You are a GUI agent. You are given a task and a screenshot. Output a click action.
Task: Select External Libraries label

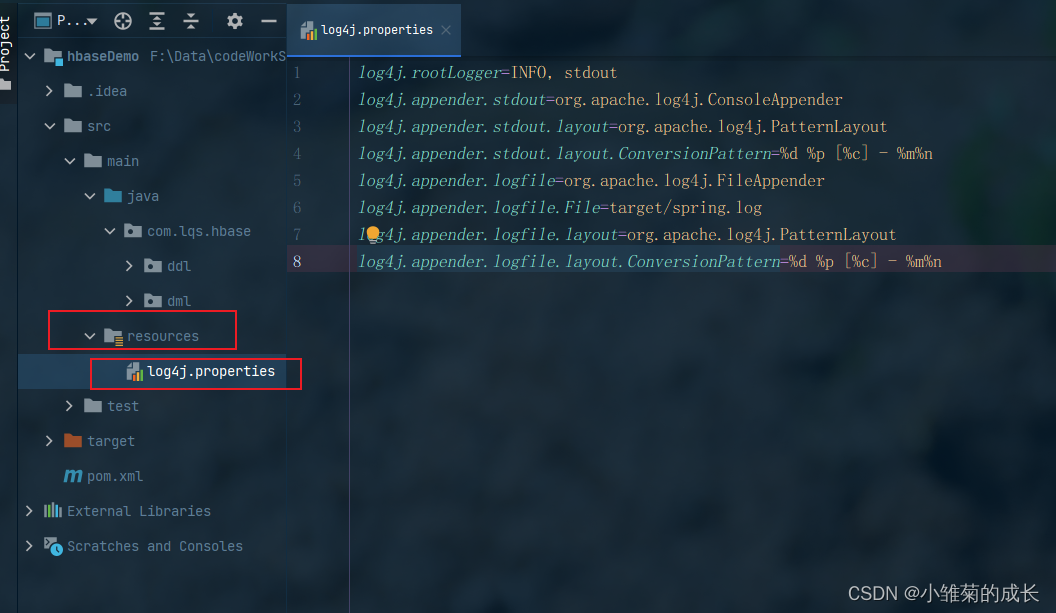click(x=139, y=511)
